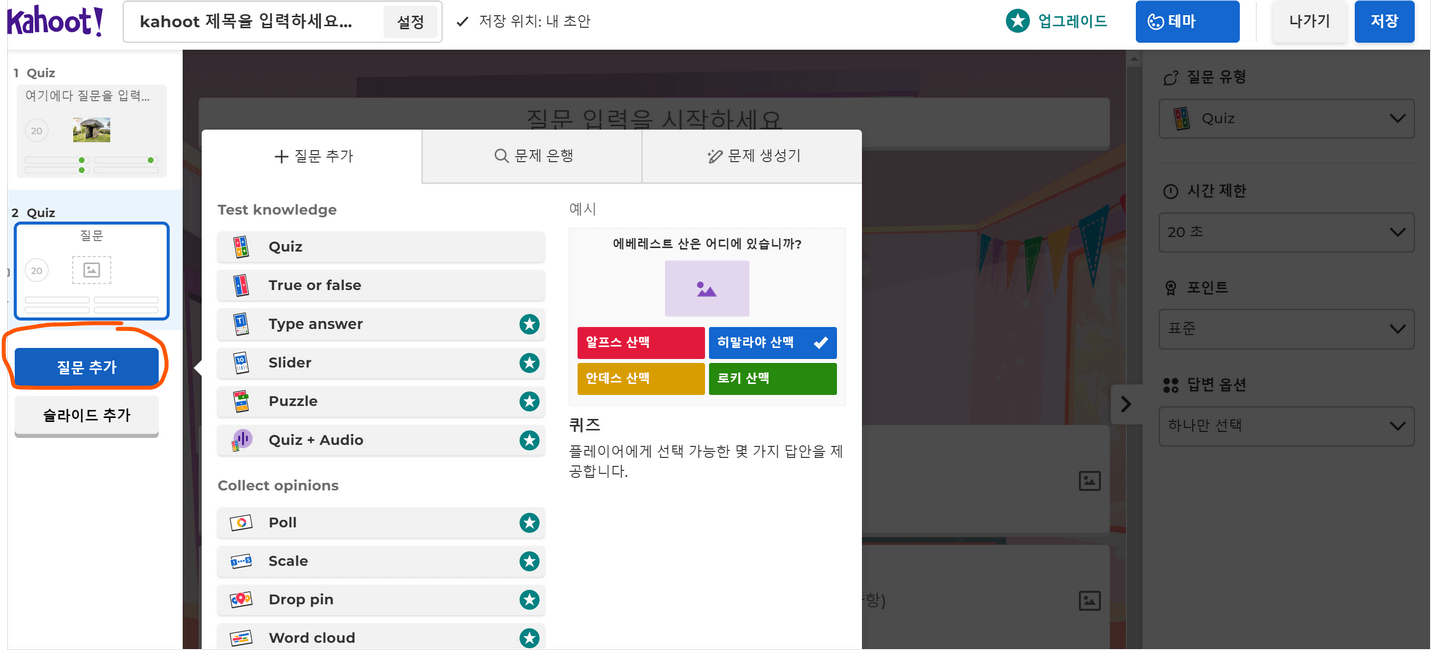Open the 포인트 표준 dropdown
Screen dimensions: 1431x650
click(1287, 328)
